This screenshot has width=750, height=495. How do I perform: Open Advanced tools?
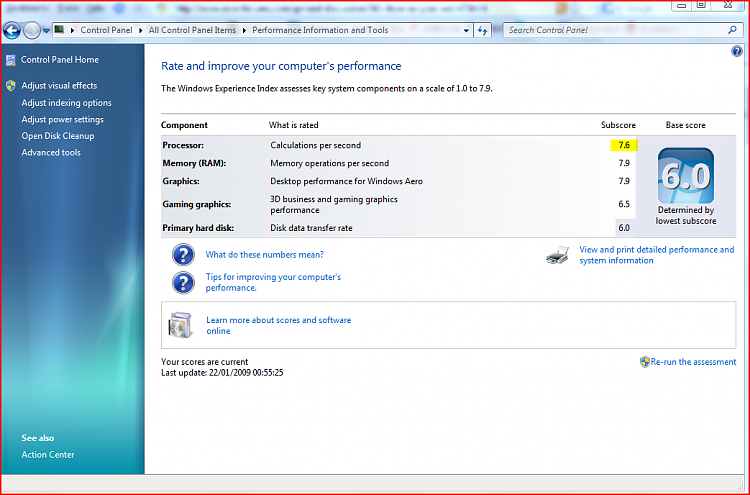pyautogui.click(x=51, y=153)
